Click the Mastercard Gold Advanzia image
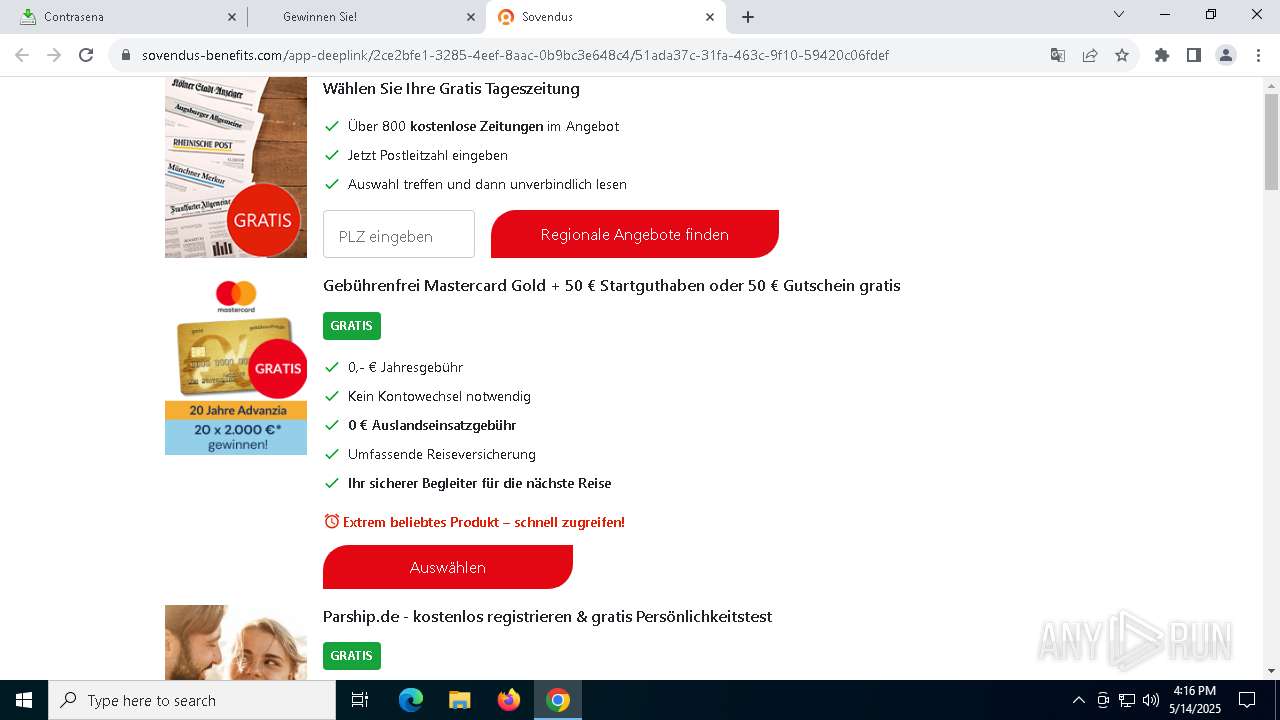Image resolution: width=1280 pixels, height=720 pixels. [236, 365]
